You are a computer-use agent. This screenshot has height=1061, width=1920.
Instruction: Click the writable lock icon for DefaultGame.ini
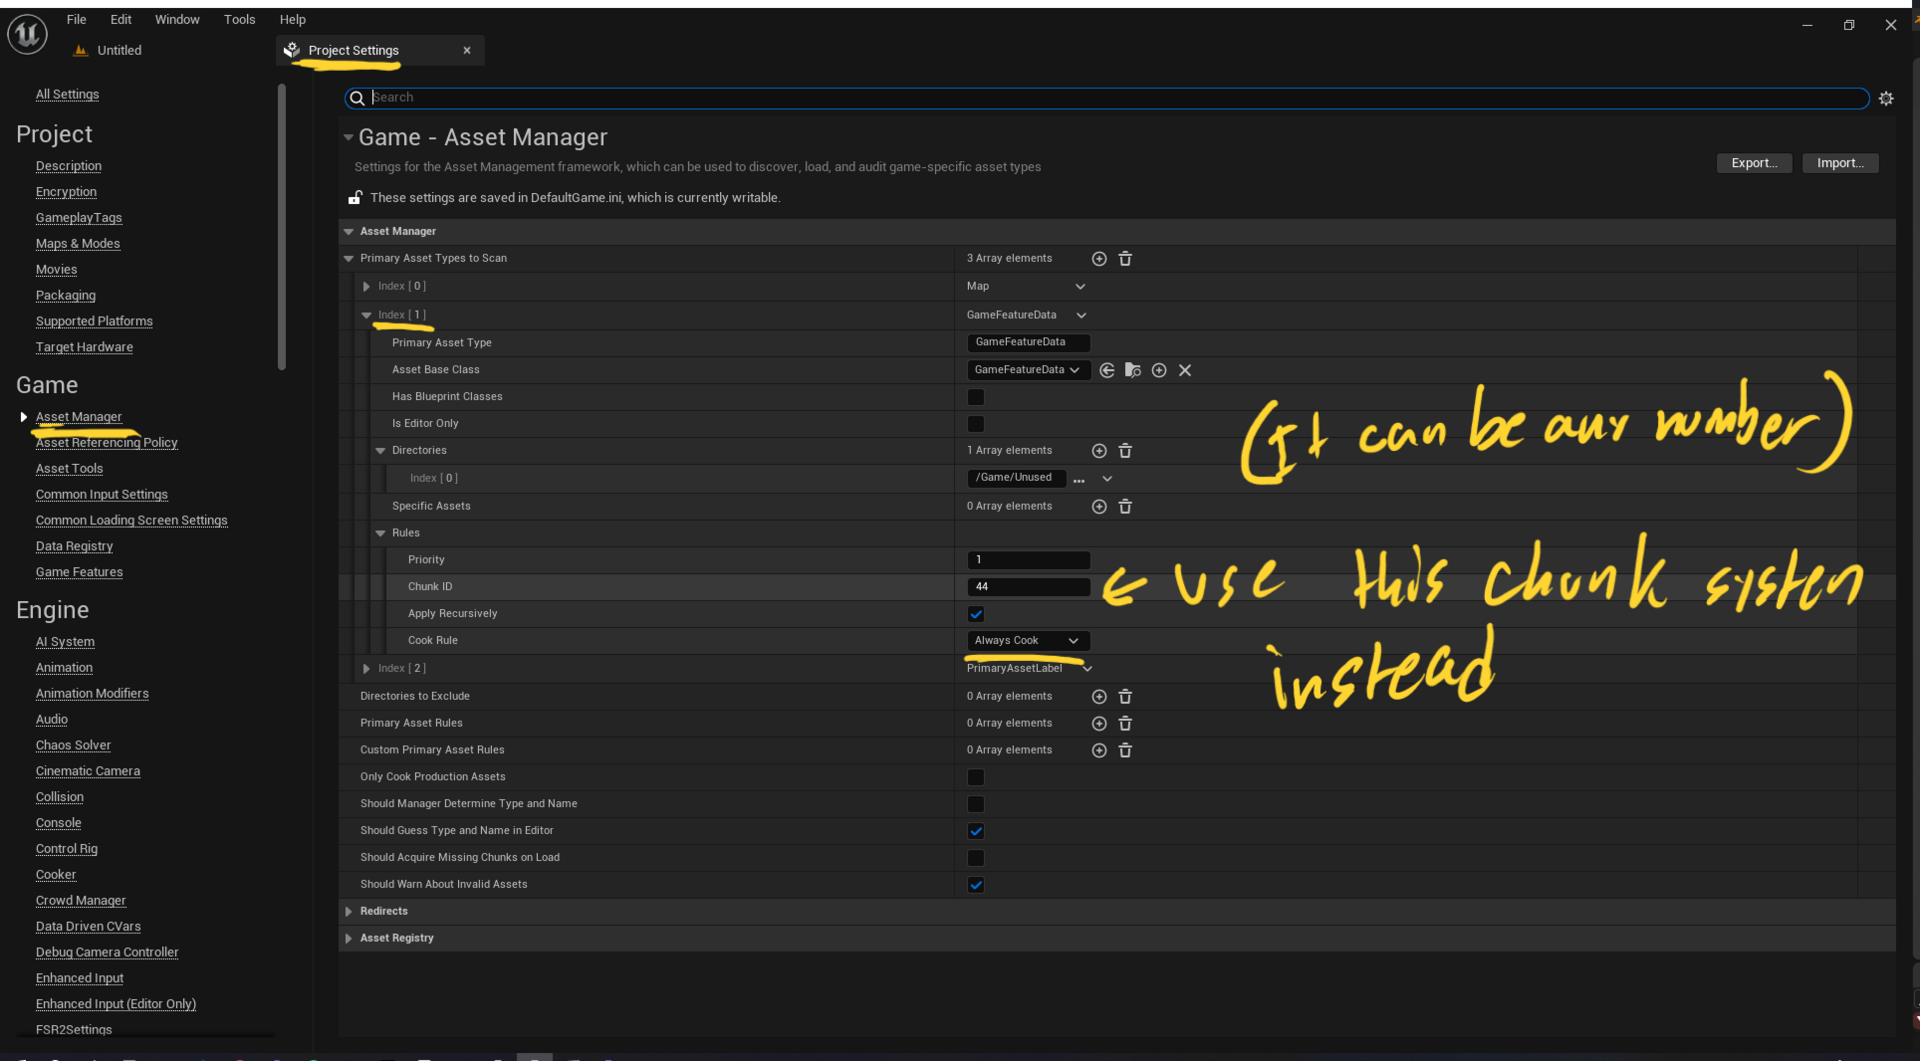[355, 198]
